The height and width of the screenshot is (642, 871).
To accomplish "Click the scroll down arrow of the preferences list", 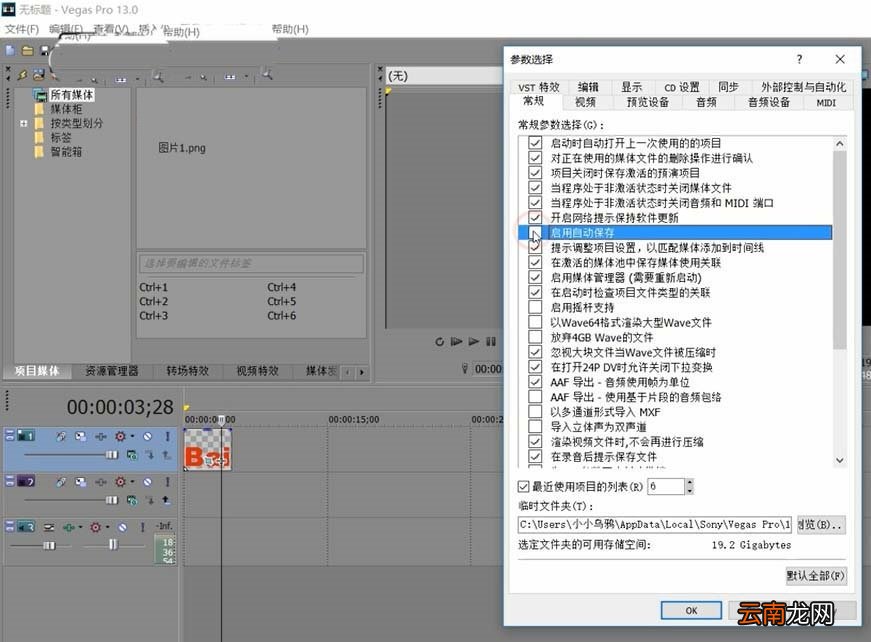I will click(840, 460).
